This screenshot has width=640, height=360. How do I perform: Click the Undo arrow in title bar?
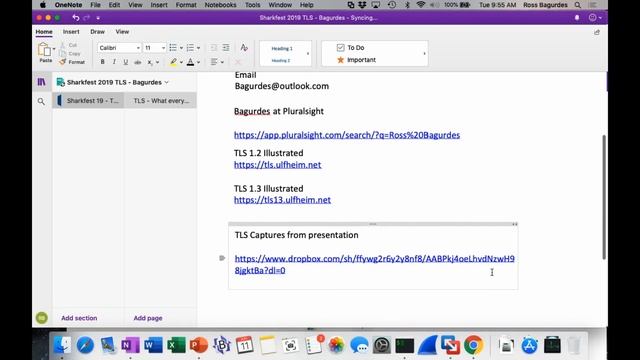coord(76,18)
